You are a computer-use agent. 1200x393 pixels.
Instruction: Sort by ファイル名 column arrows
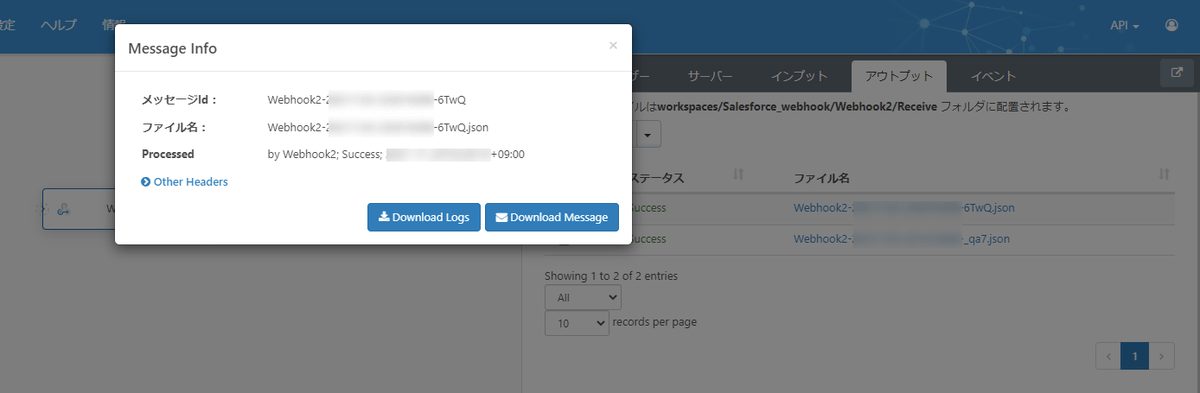pyautogui.click(x=1163, y=174)
